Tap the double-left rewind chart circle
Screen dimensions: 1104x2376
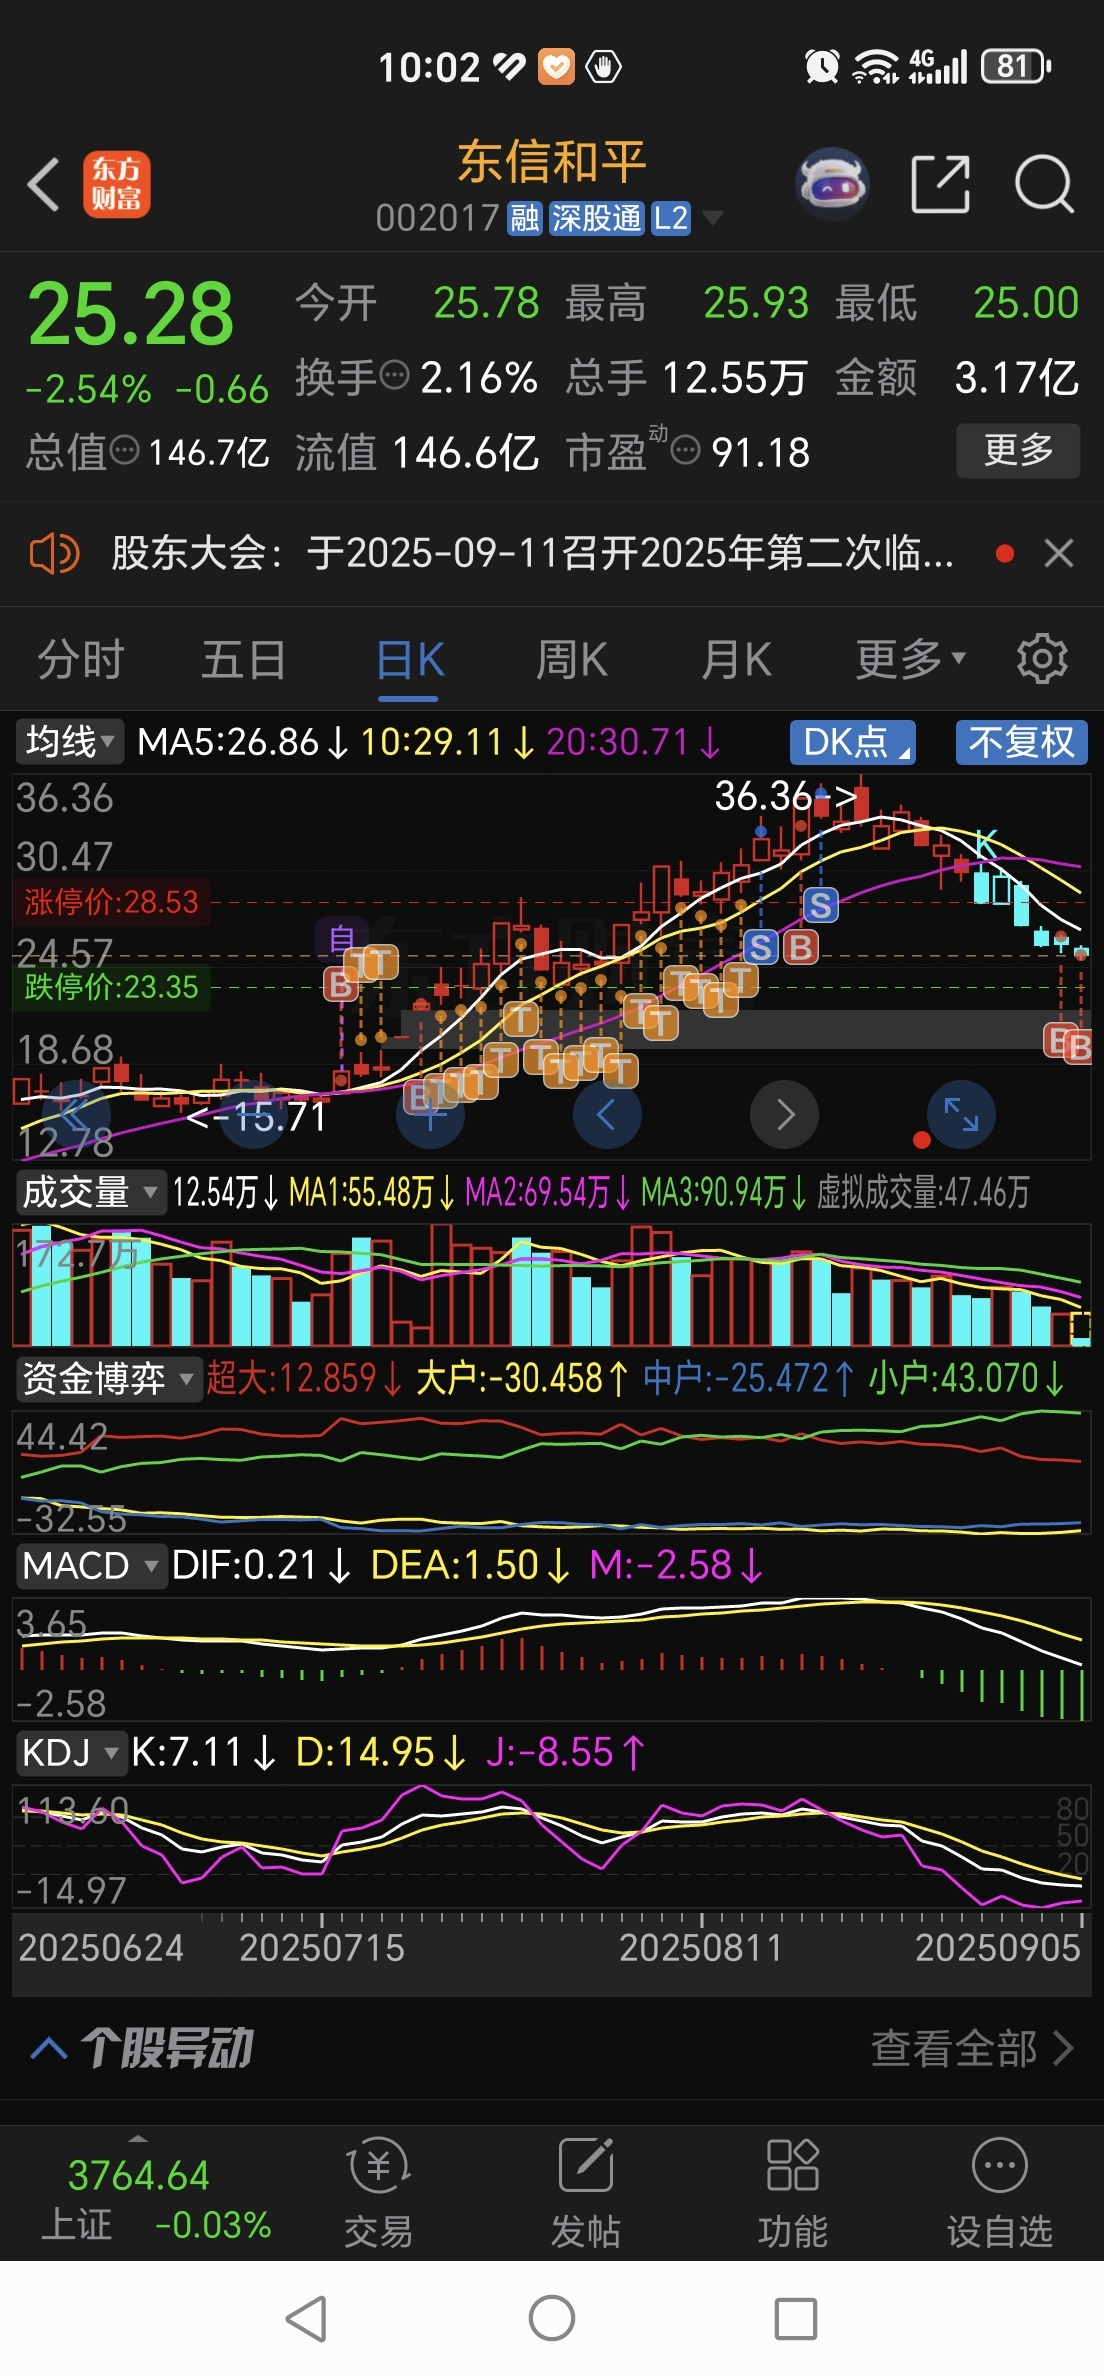tap(76, 1114)
